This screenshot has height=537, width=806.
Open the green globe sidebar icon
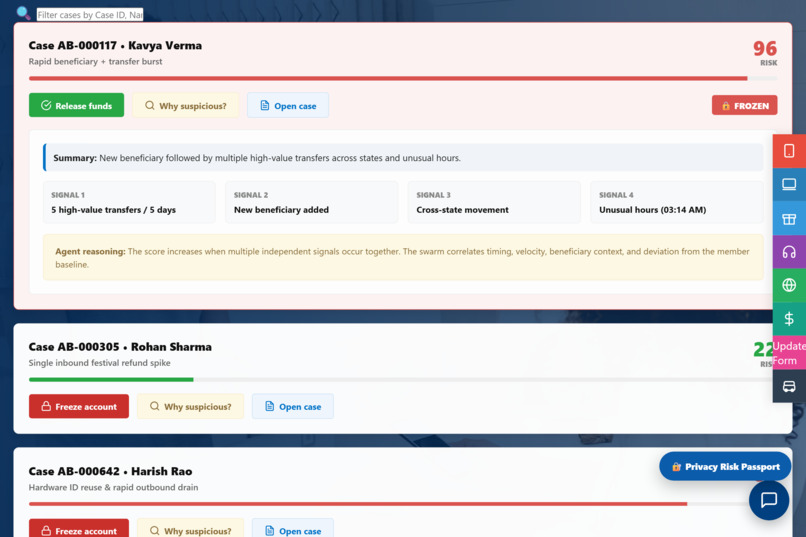(789, 285)
